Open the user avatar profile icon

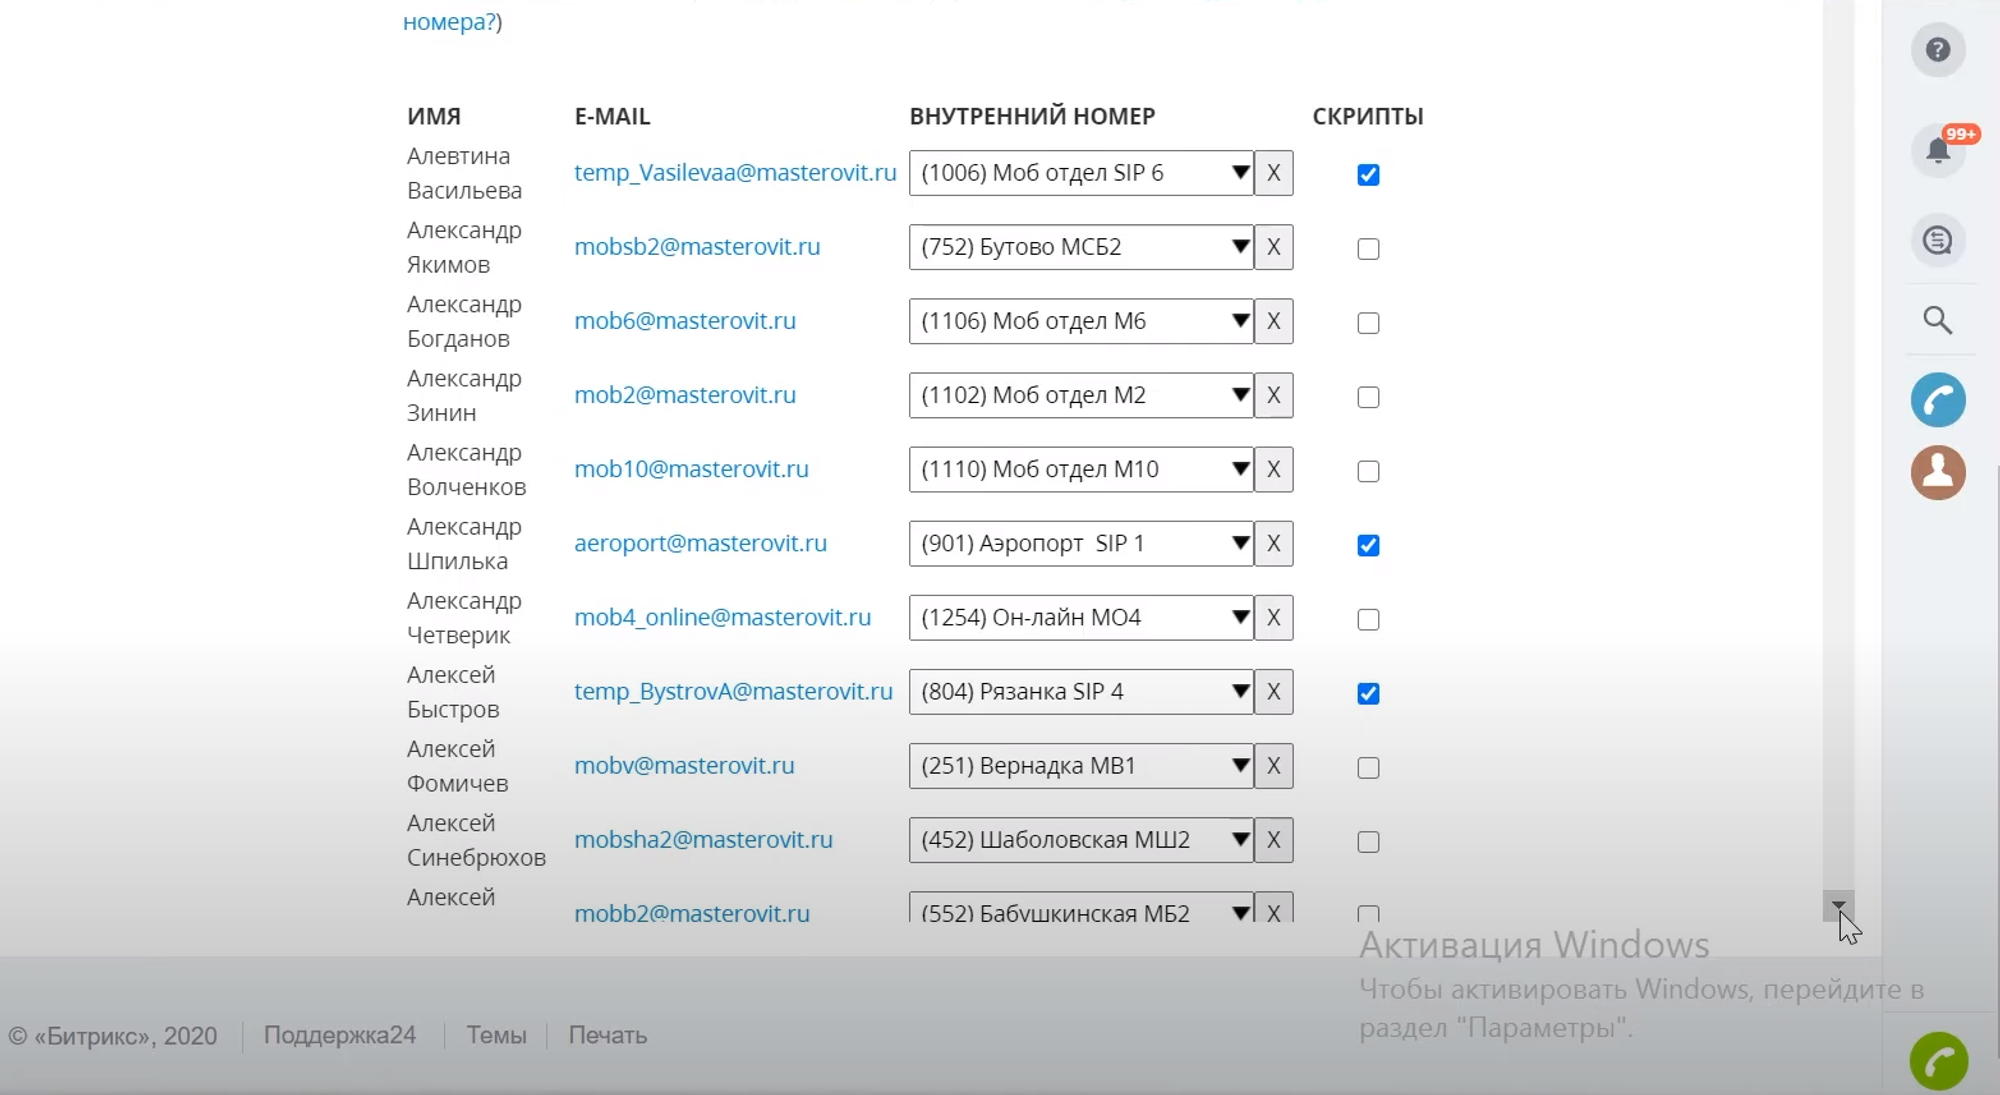click(1938, 472)
